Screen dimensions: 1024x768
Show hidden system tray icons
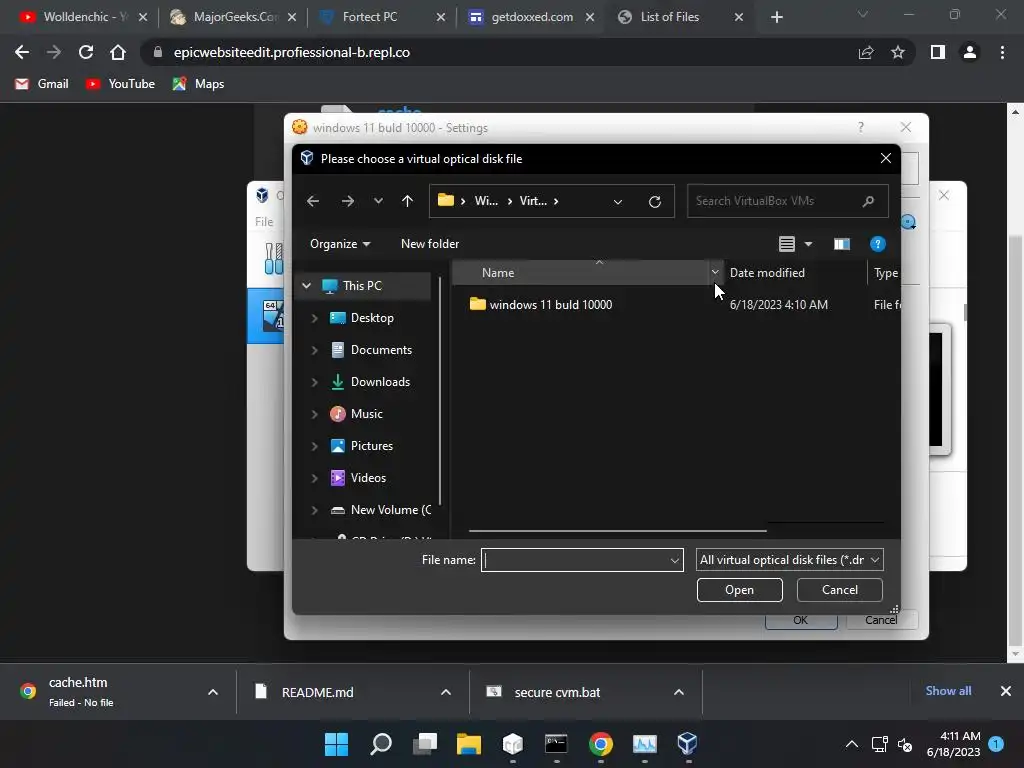click(852, 744)
